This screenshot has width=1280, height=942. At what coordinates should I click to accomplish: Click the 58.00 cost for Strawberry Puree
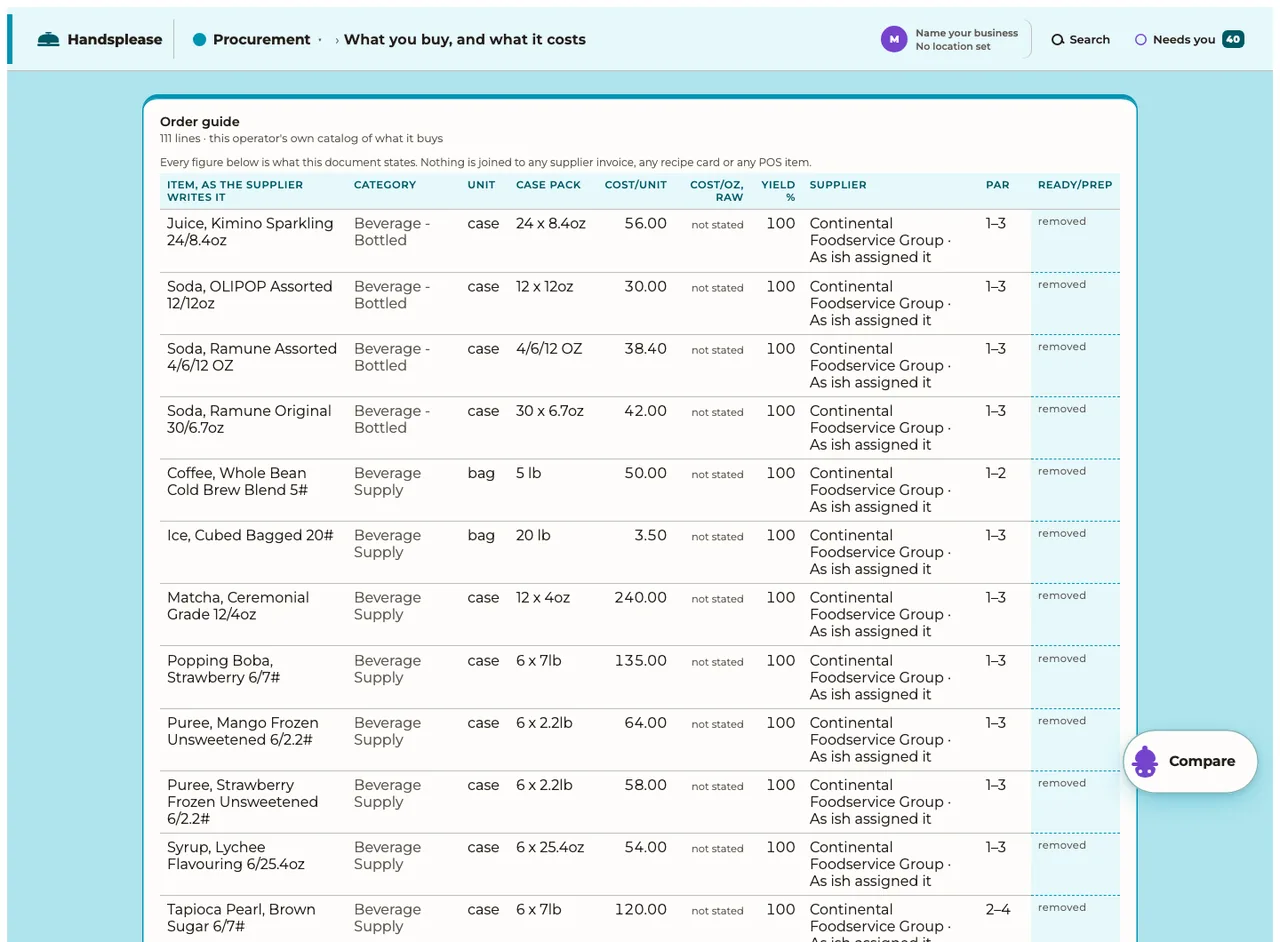[x=646, y=785]
